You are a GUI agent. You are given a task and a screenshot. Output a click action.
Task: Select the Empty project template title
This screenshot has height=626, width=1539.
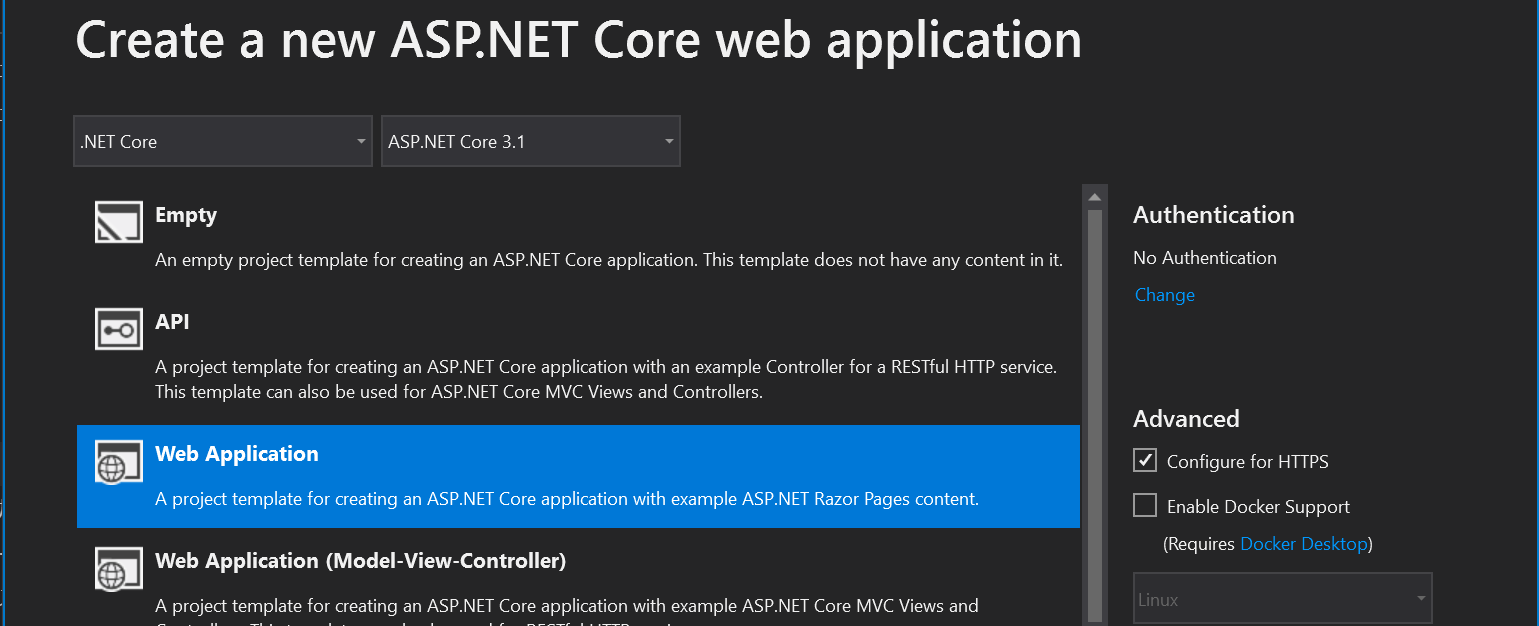pos(186,215)
